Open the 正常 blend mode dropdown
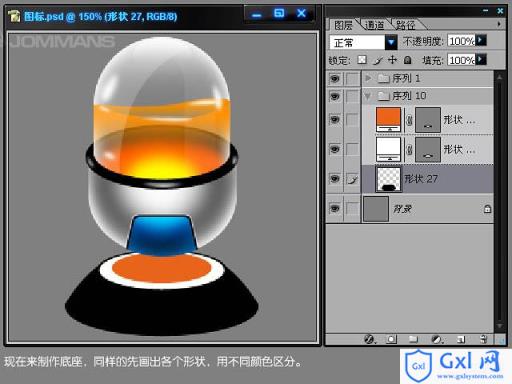 pos(391,42)
